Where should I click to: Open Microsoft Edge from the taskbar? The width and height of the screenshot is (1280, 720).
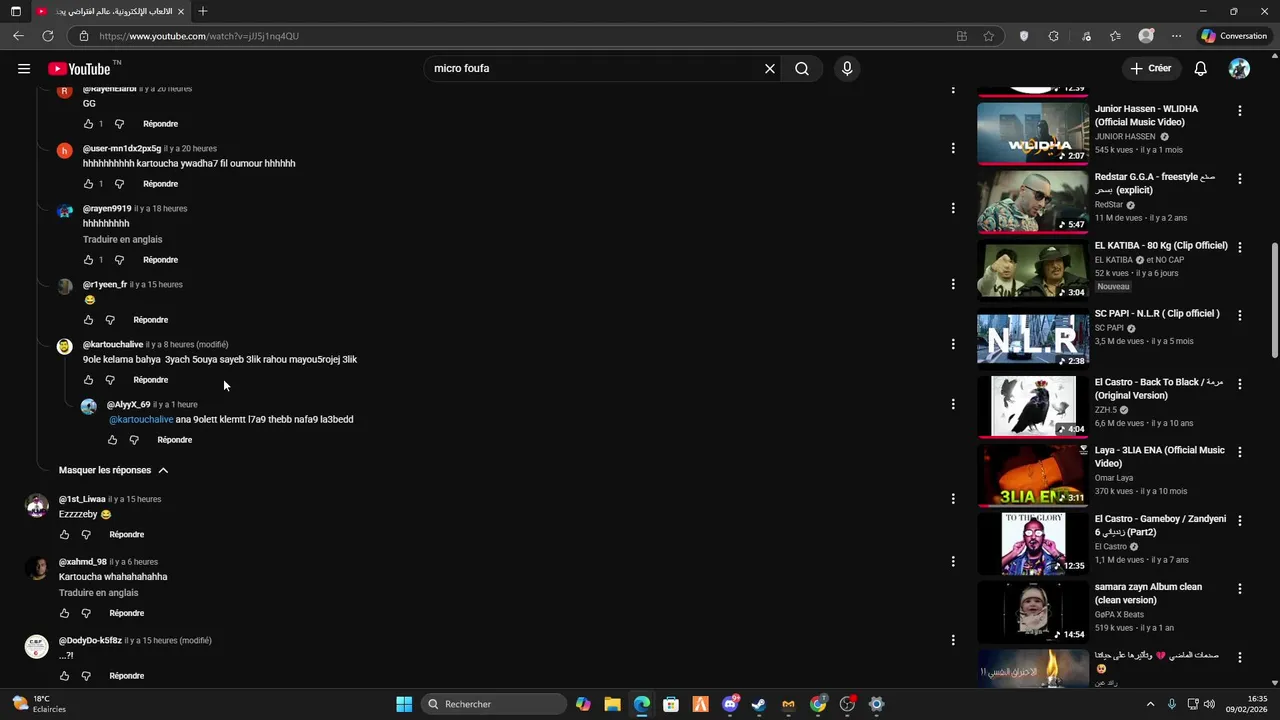coord(642,704)
